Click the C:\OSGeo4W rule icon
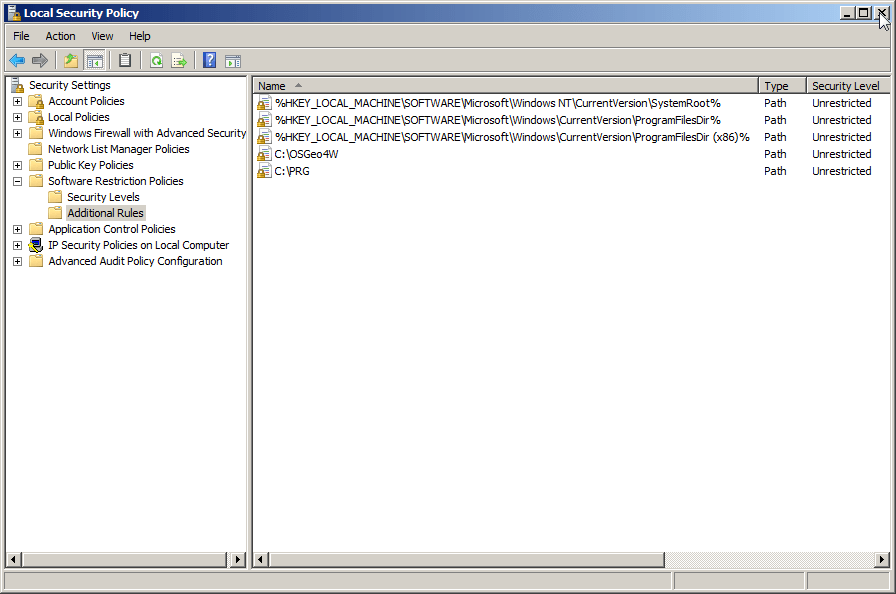 point(264,154)
